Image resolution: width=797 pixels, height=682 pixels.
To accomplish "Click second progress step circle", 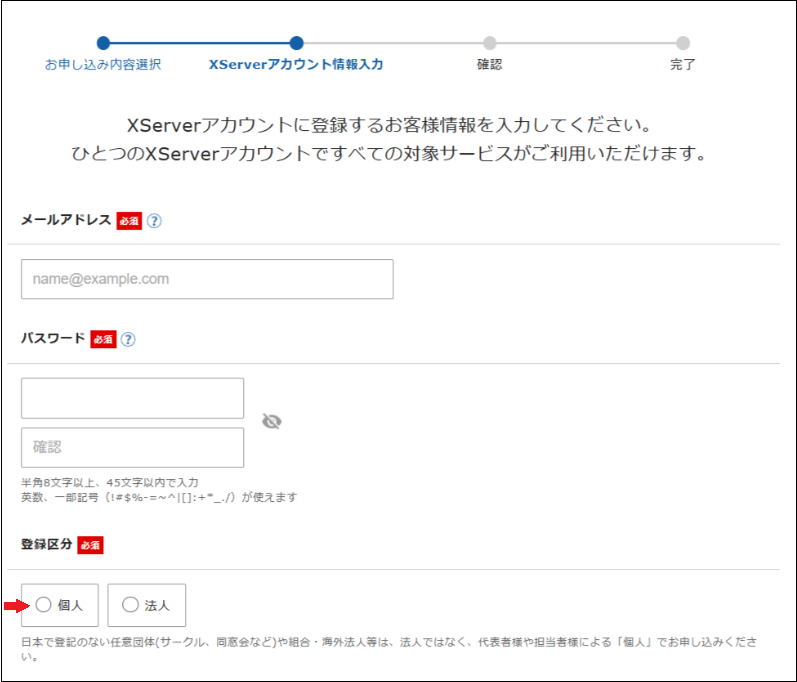I will [x=296, y=43].
